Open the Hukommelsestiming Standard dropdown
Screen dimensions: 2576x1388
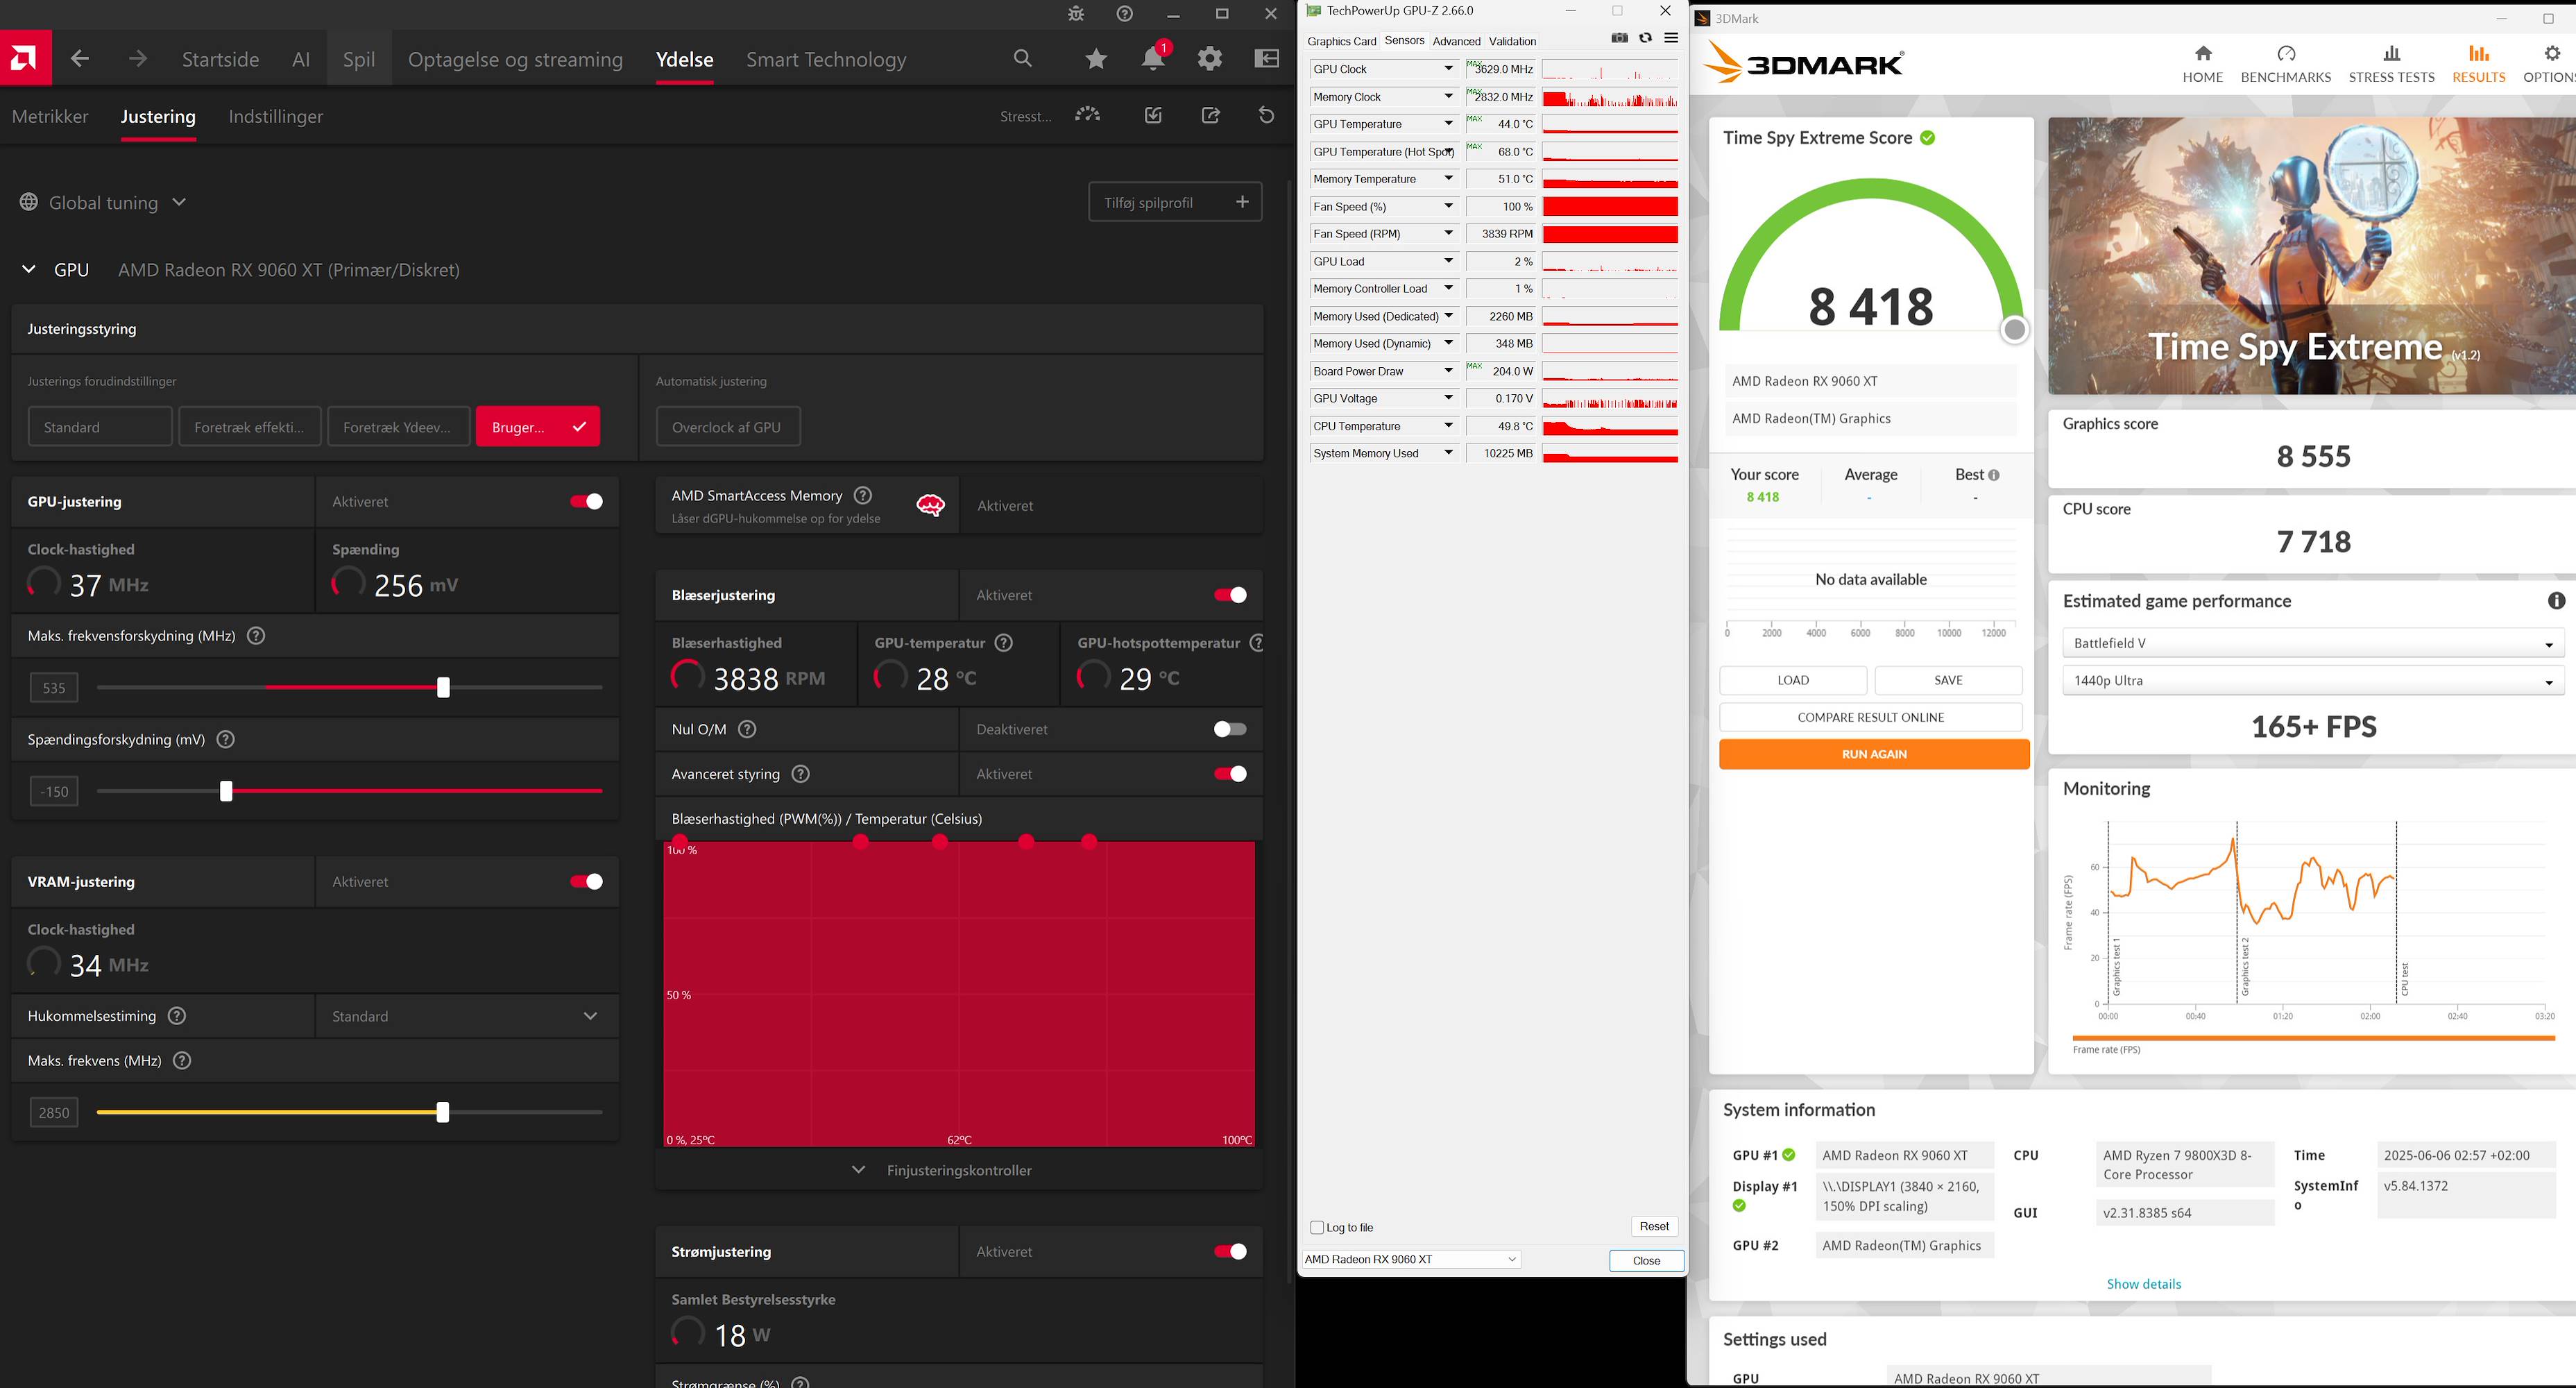click(x=467, y=1016)
